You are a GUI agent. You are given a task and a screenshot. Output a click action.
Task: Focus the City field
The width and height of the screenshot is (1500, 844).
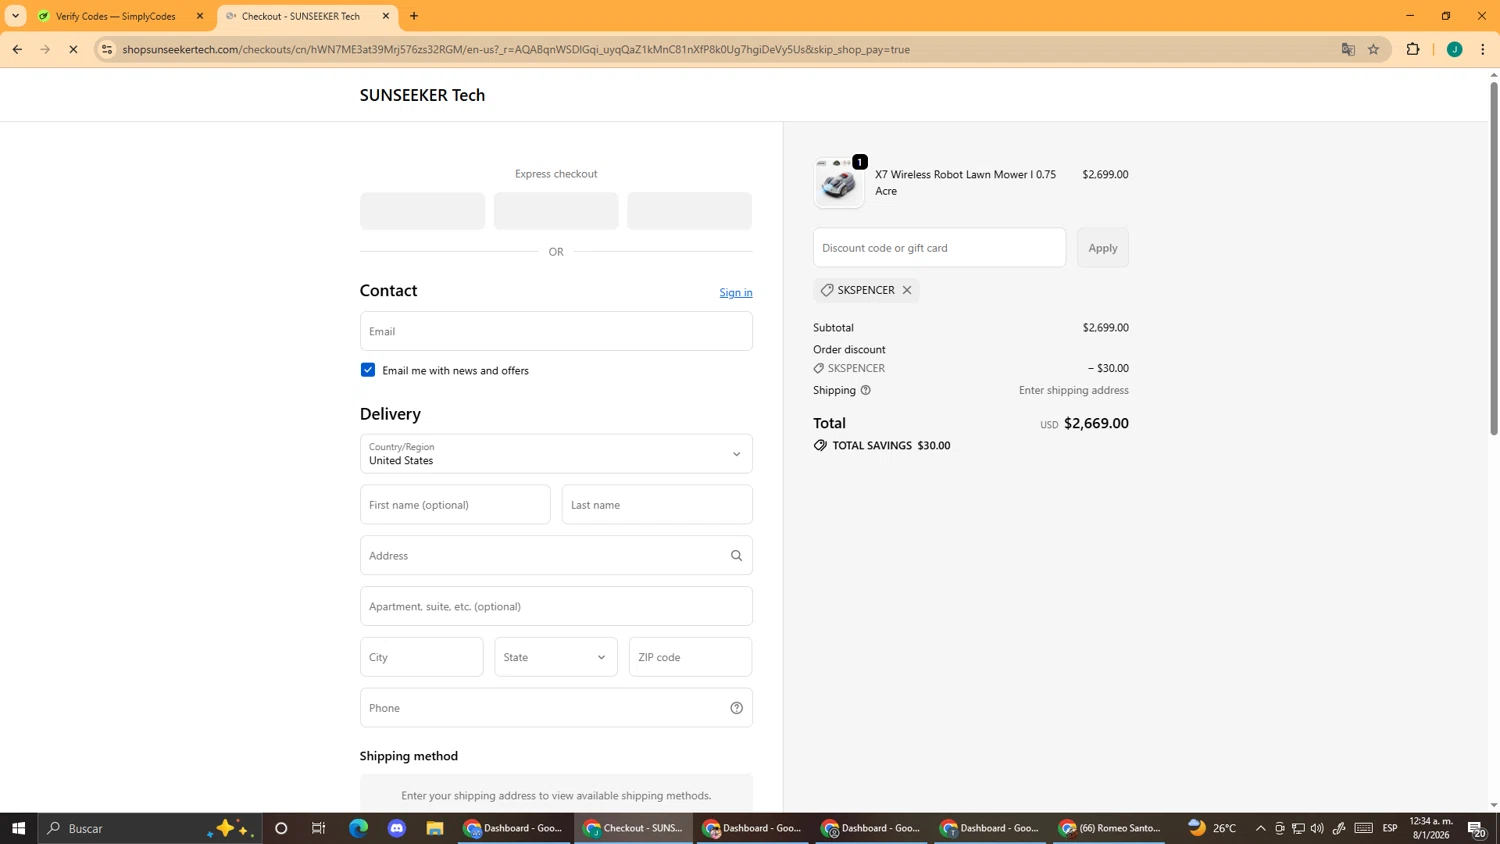click(421, 657)
